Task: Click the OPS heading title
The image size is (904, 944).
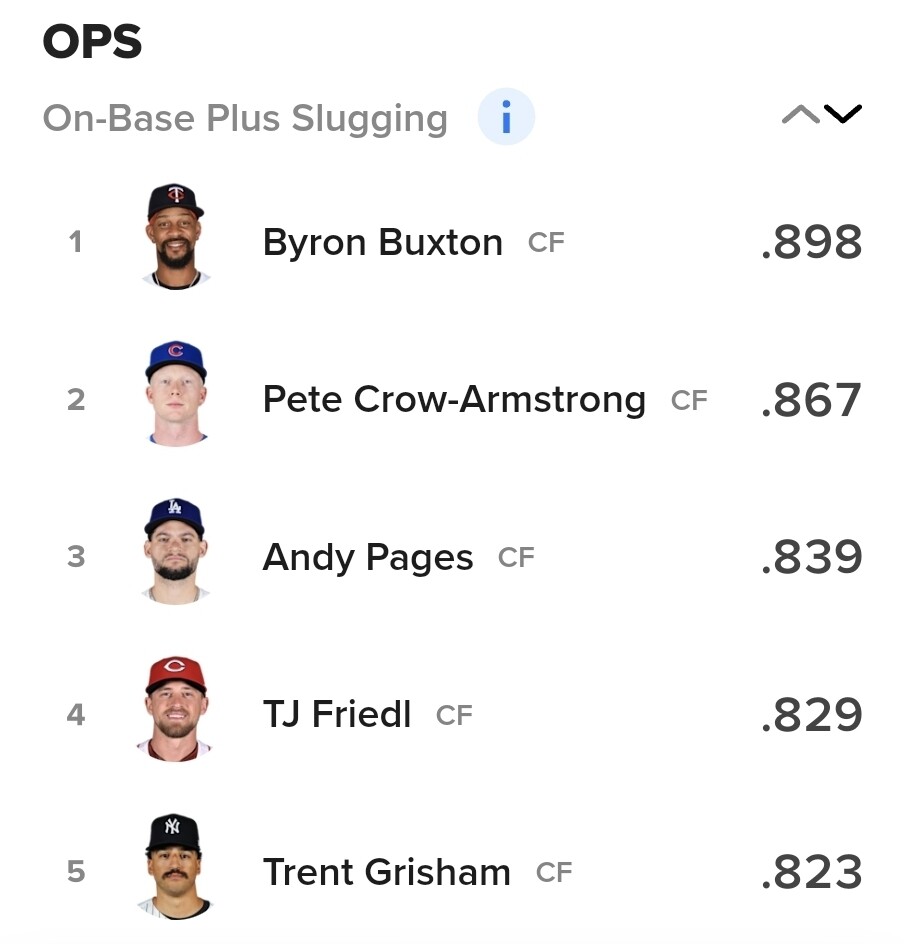Action: (93, 42)
